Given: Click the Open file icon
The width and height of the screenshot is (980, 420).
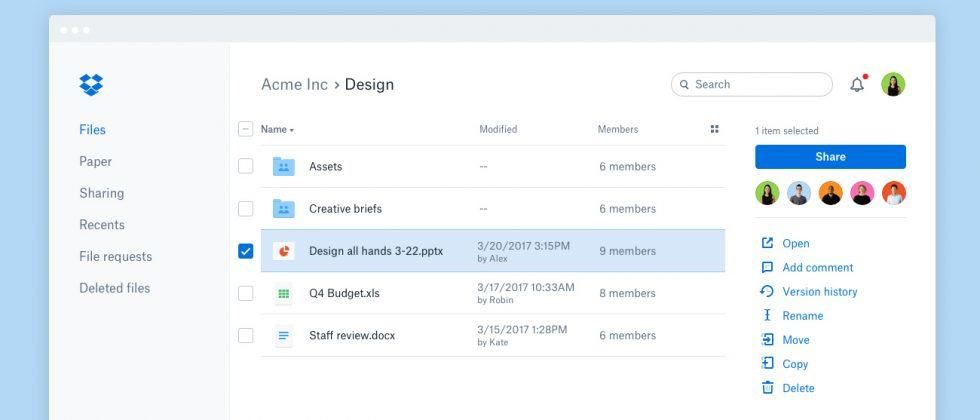Looking at the screenshot, I should pyautogui.click(x=767, y=243).
